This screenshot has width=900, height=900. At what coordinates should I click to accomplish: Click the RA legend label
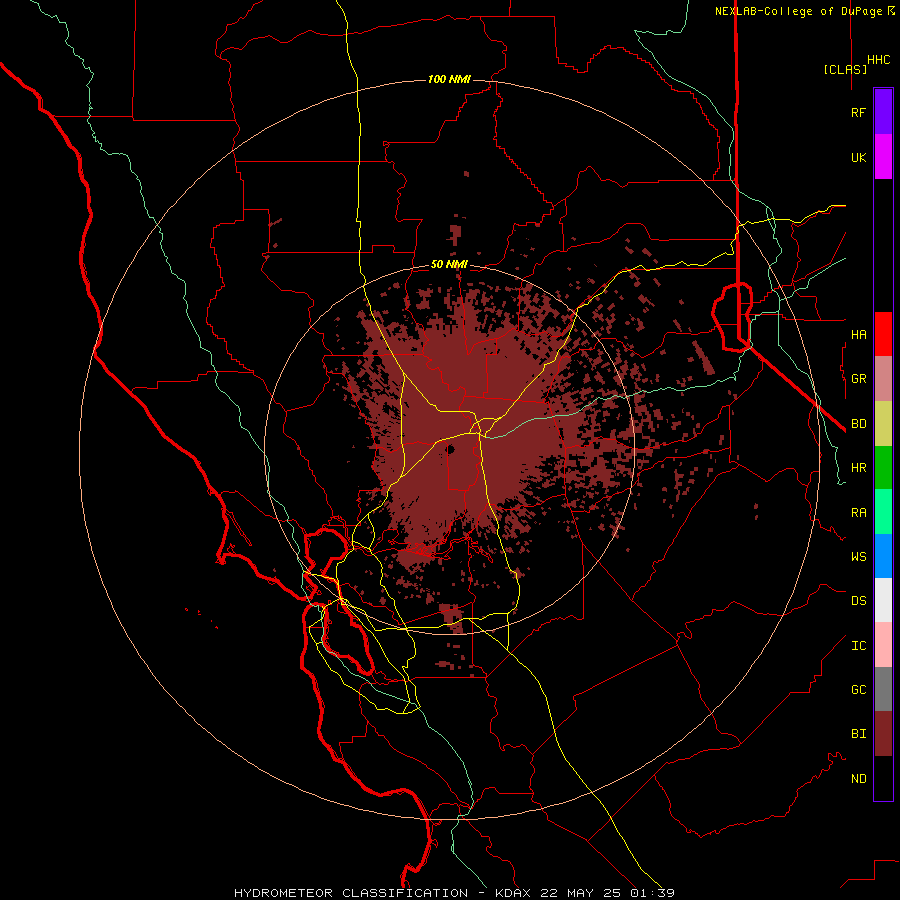pyautogui.click(x=858, y=513)
